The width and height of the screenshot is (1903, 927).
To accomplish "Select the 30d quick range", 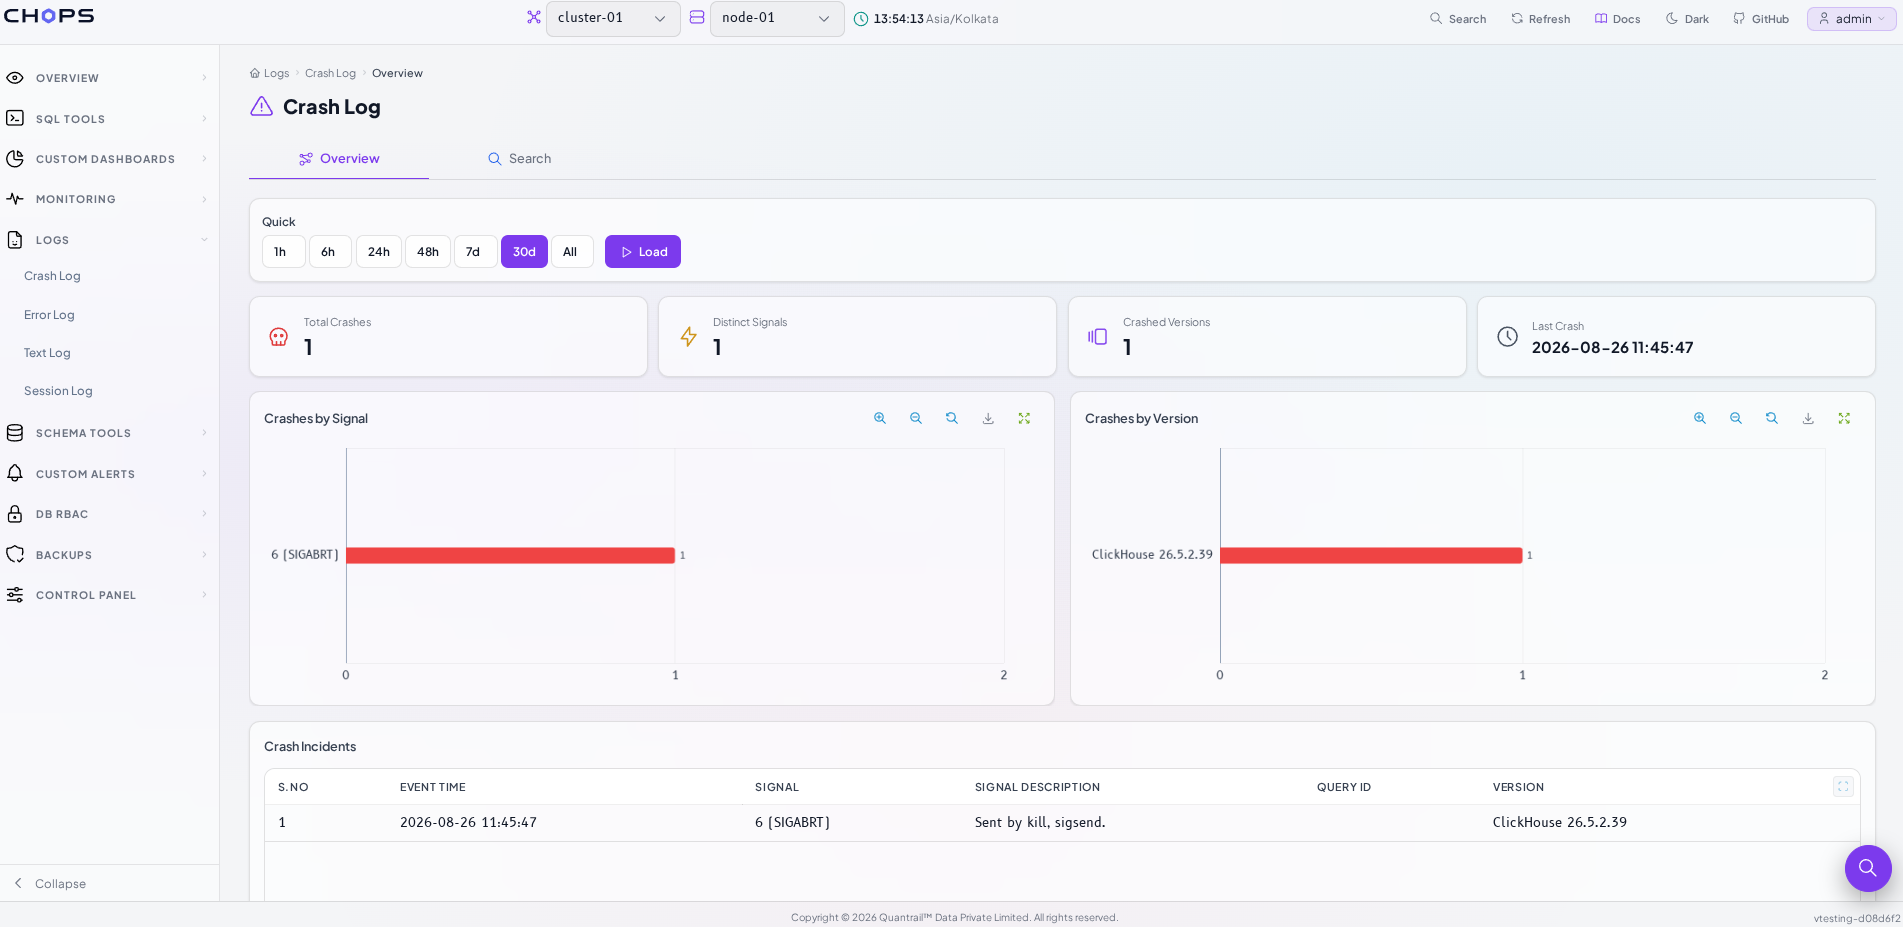I will [x=524, y=252].
